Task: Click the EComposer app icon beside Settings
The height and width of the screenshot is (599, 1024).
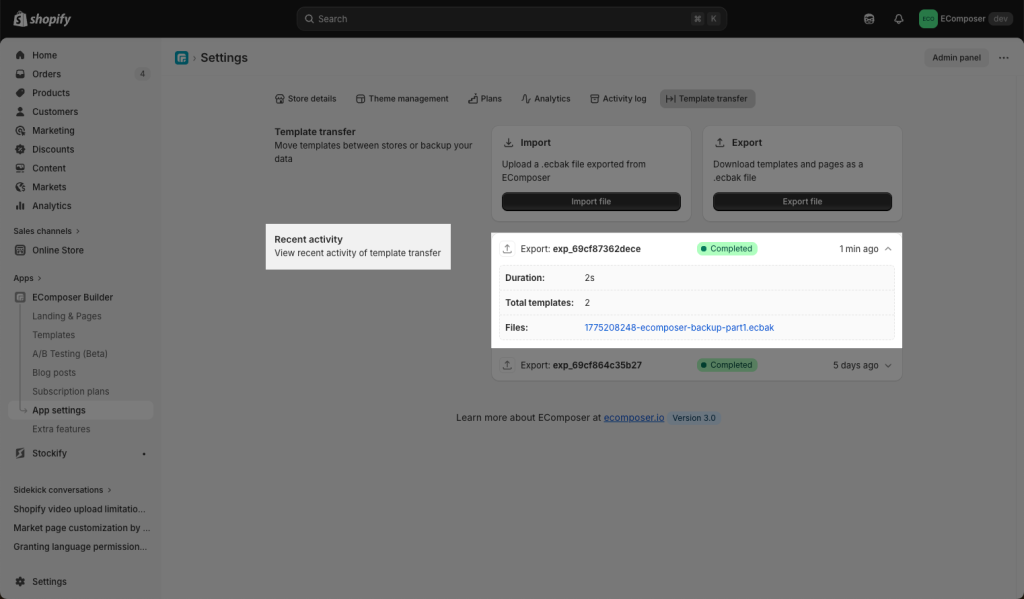Action: click(x=181, y=58)
